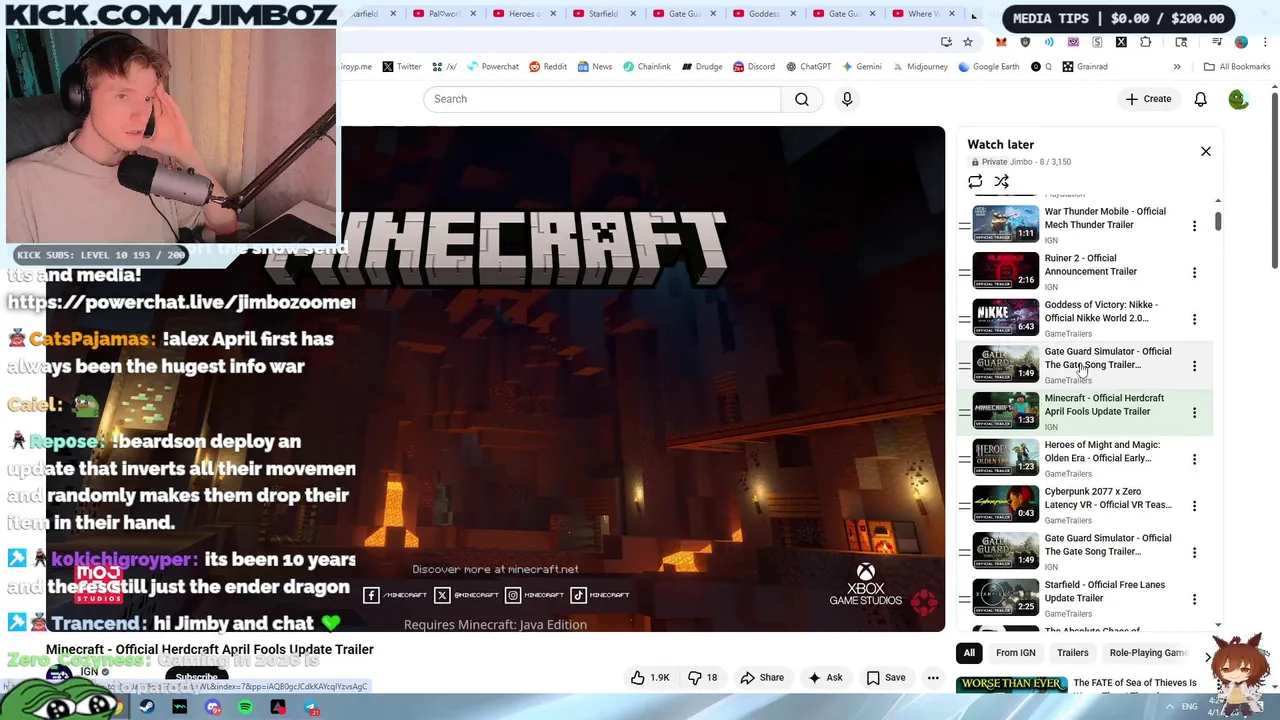Open the Powerchat bookmark

[x=492, y=67]
